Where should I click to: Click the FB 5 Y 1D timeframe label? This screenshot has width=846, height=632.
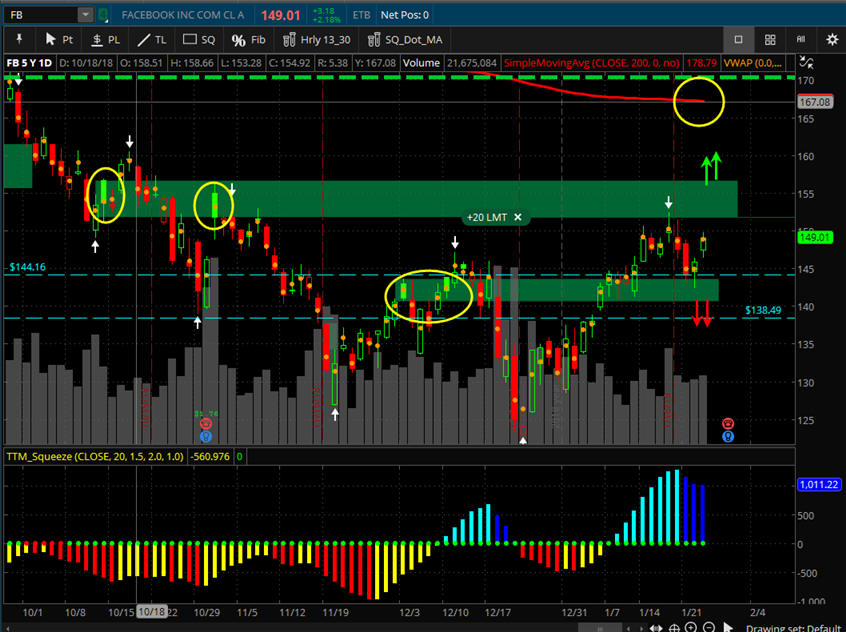coord(29,63)
